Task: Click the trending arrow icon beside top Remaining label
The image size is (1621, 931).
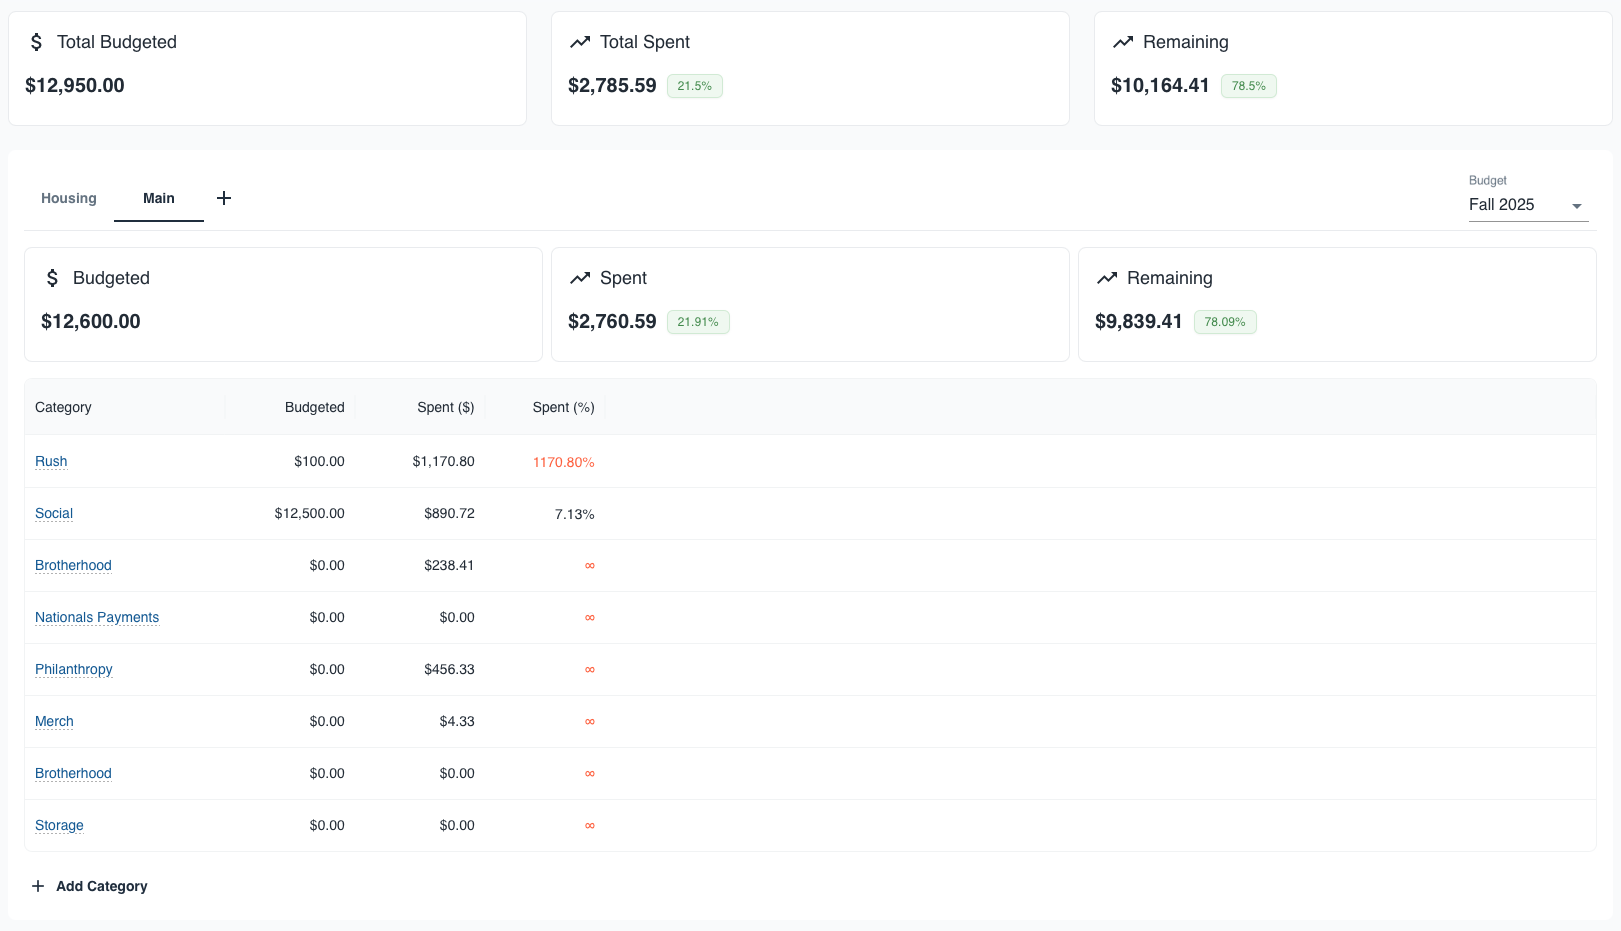Action: click(x=1124, y=41)
